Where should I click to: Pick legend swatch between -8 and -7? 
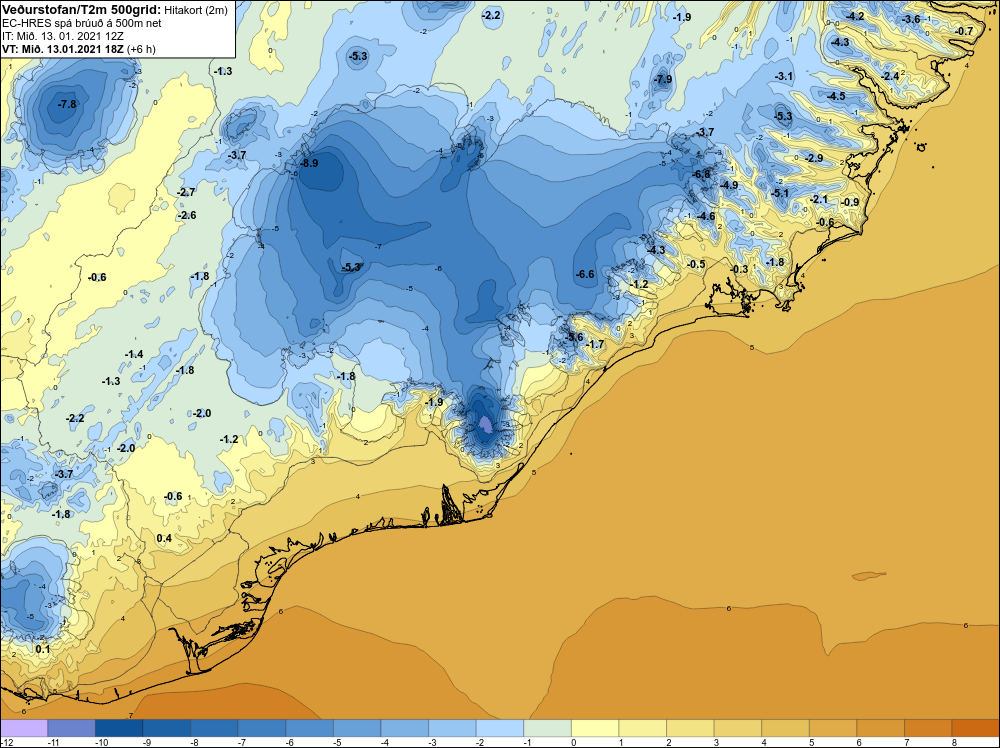tap(214, 728)
